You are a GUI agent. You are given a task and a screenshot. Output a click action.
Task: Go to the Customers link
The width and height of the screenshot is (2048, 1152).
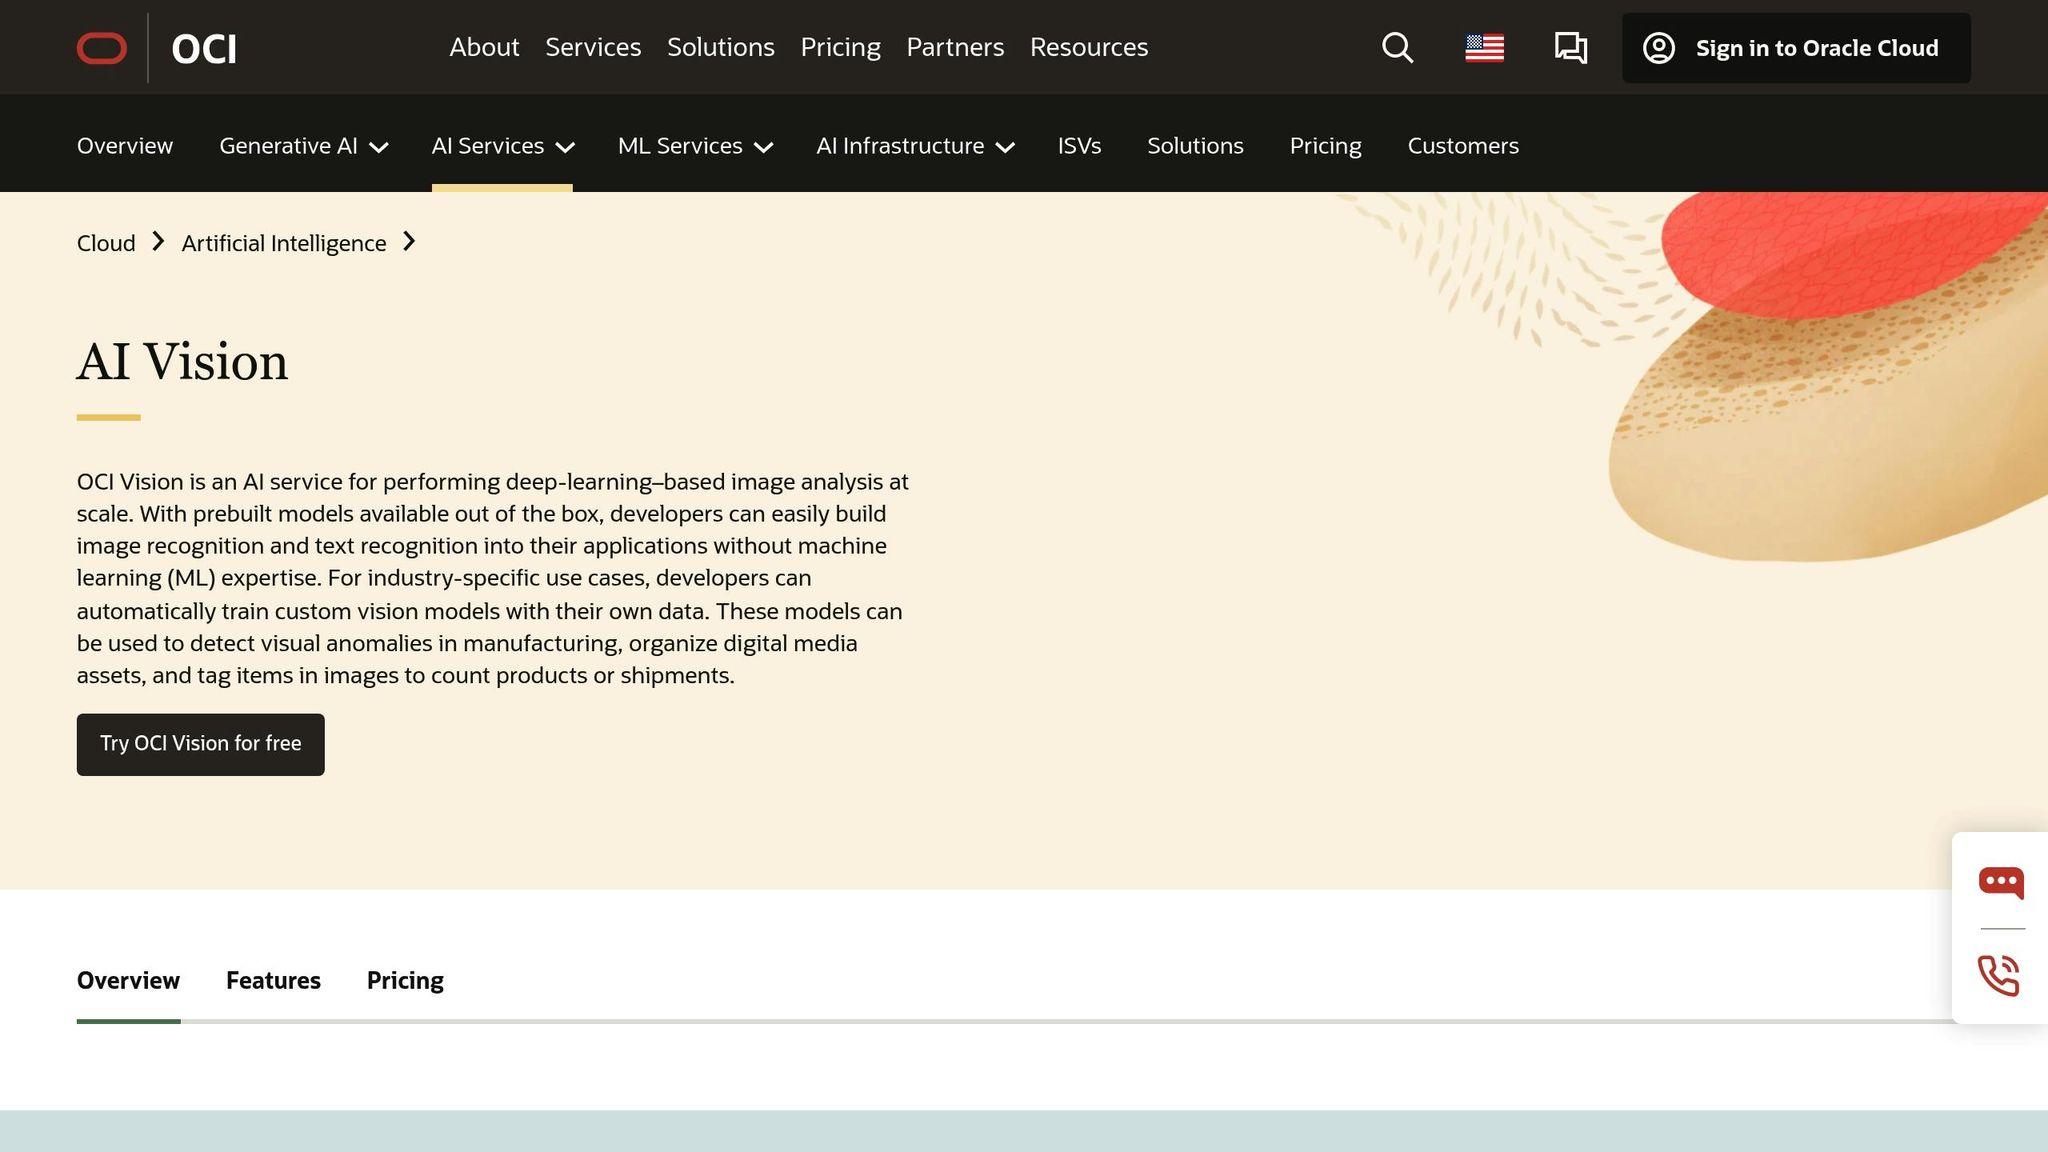pyautogui.click(x=1462, y=146)
